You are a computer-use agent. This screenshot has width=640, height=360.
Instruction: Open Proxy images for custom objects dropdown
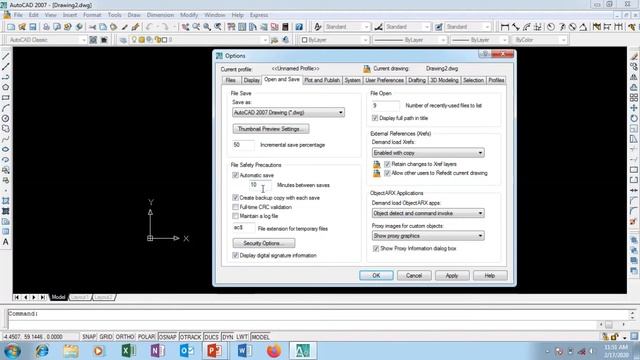point(428,236)
